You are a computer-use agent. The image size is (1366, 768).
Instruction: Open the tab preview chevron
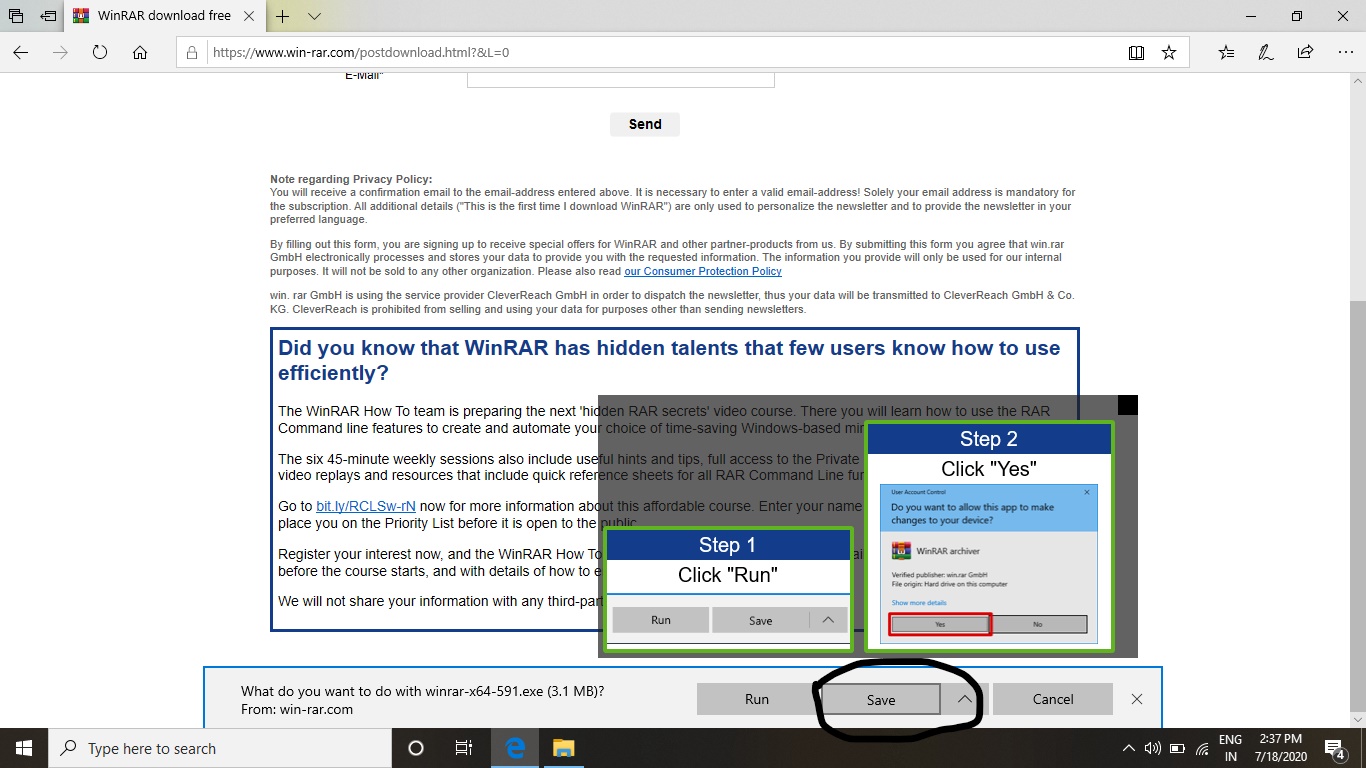(x=314, y=16)
